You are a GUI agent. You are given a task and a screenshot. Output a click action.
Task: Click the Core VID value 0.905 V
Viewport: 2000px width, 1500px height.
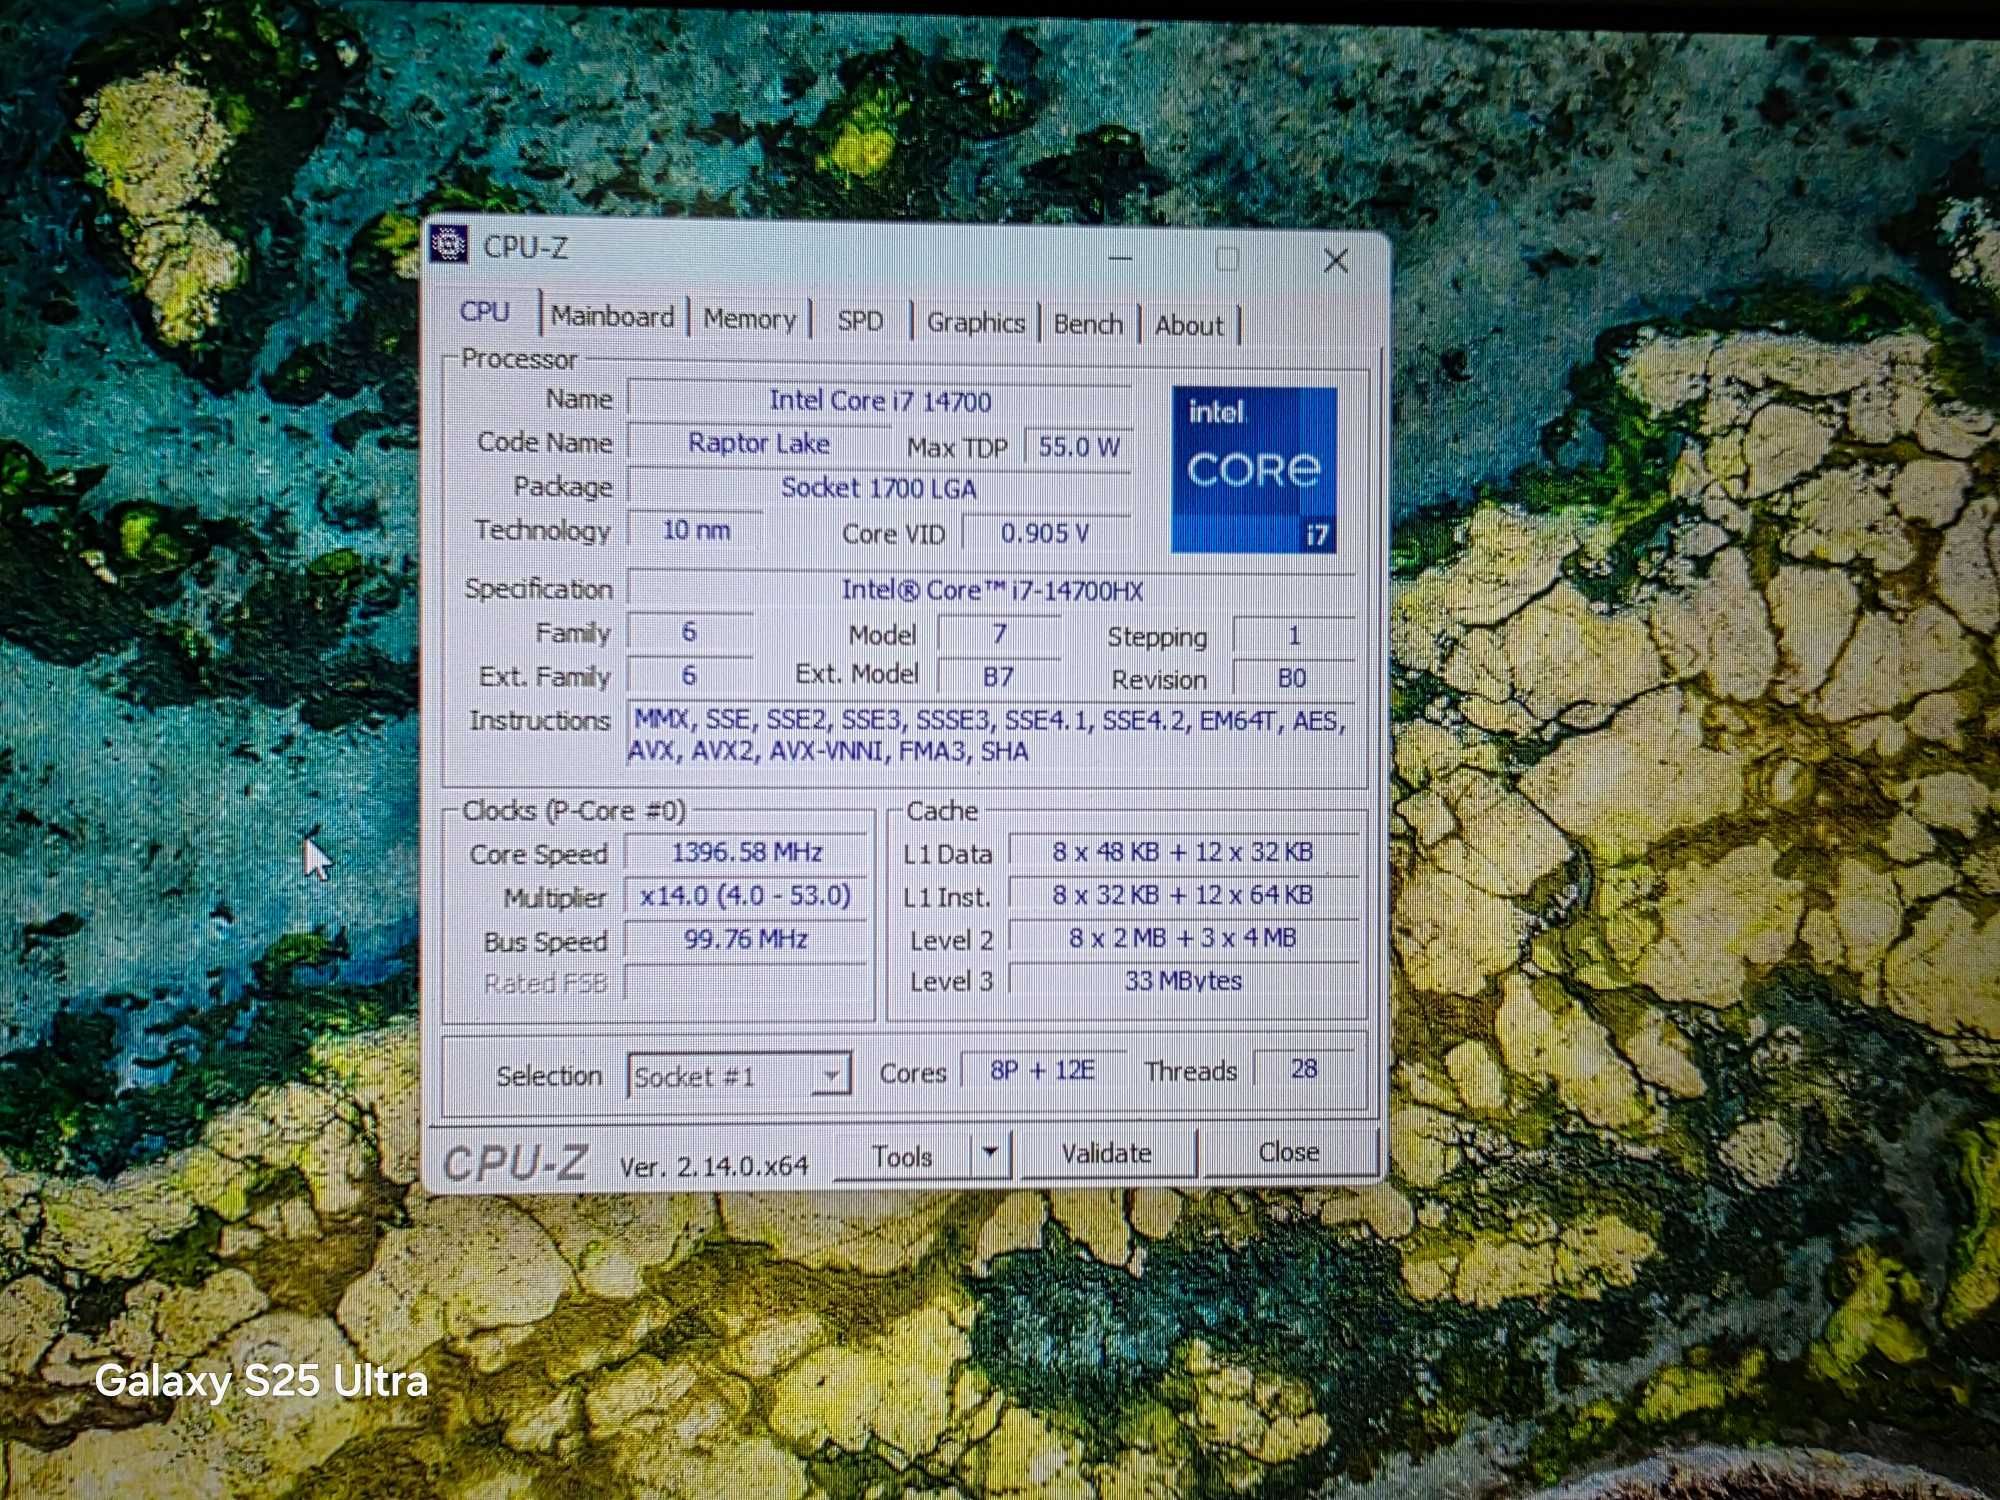1045,533
